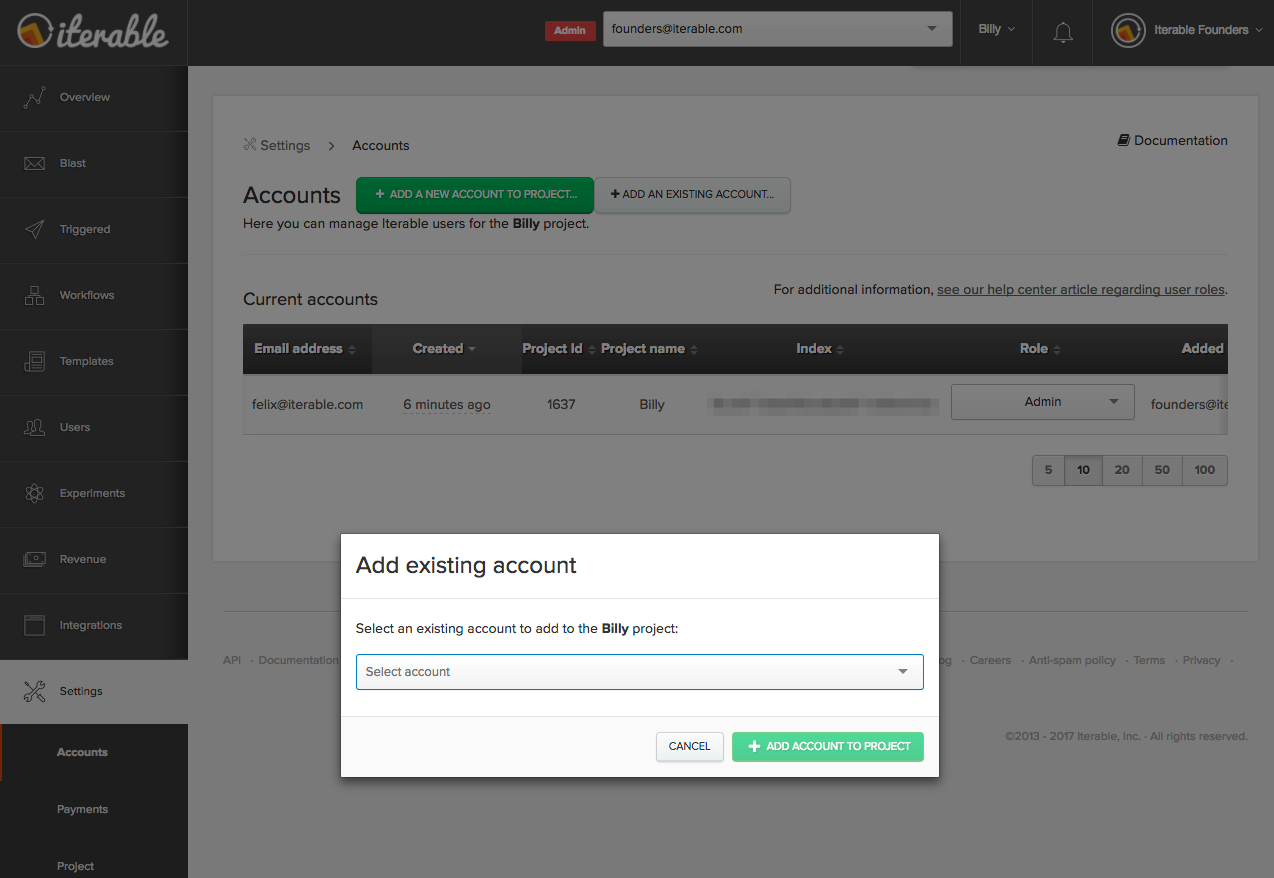Image resolution: width=1274 pixels, height=878 pixels.
Task: Click the Users people icon
Action: pyautogui.click(x=35, y=427)
